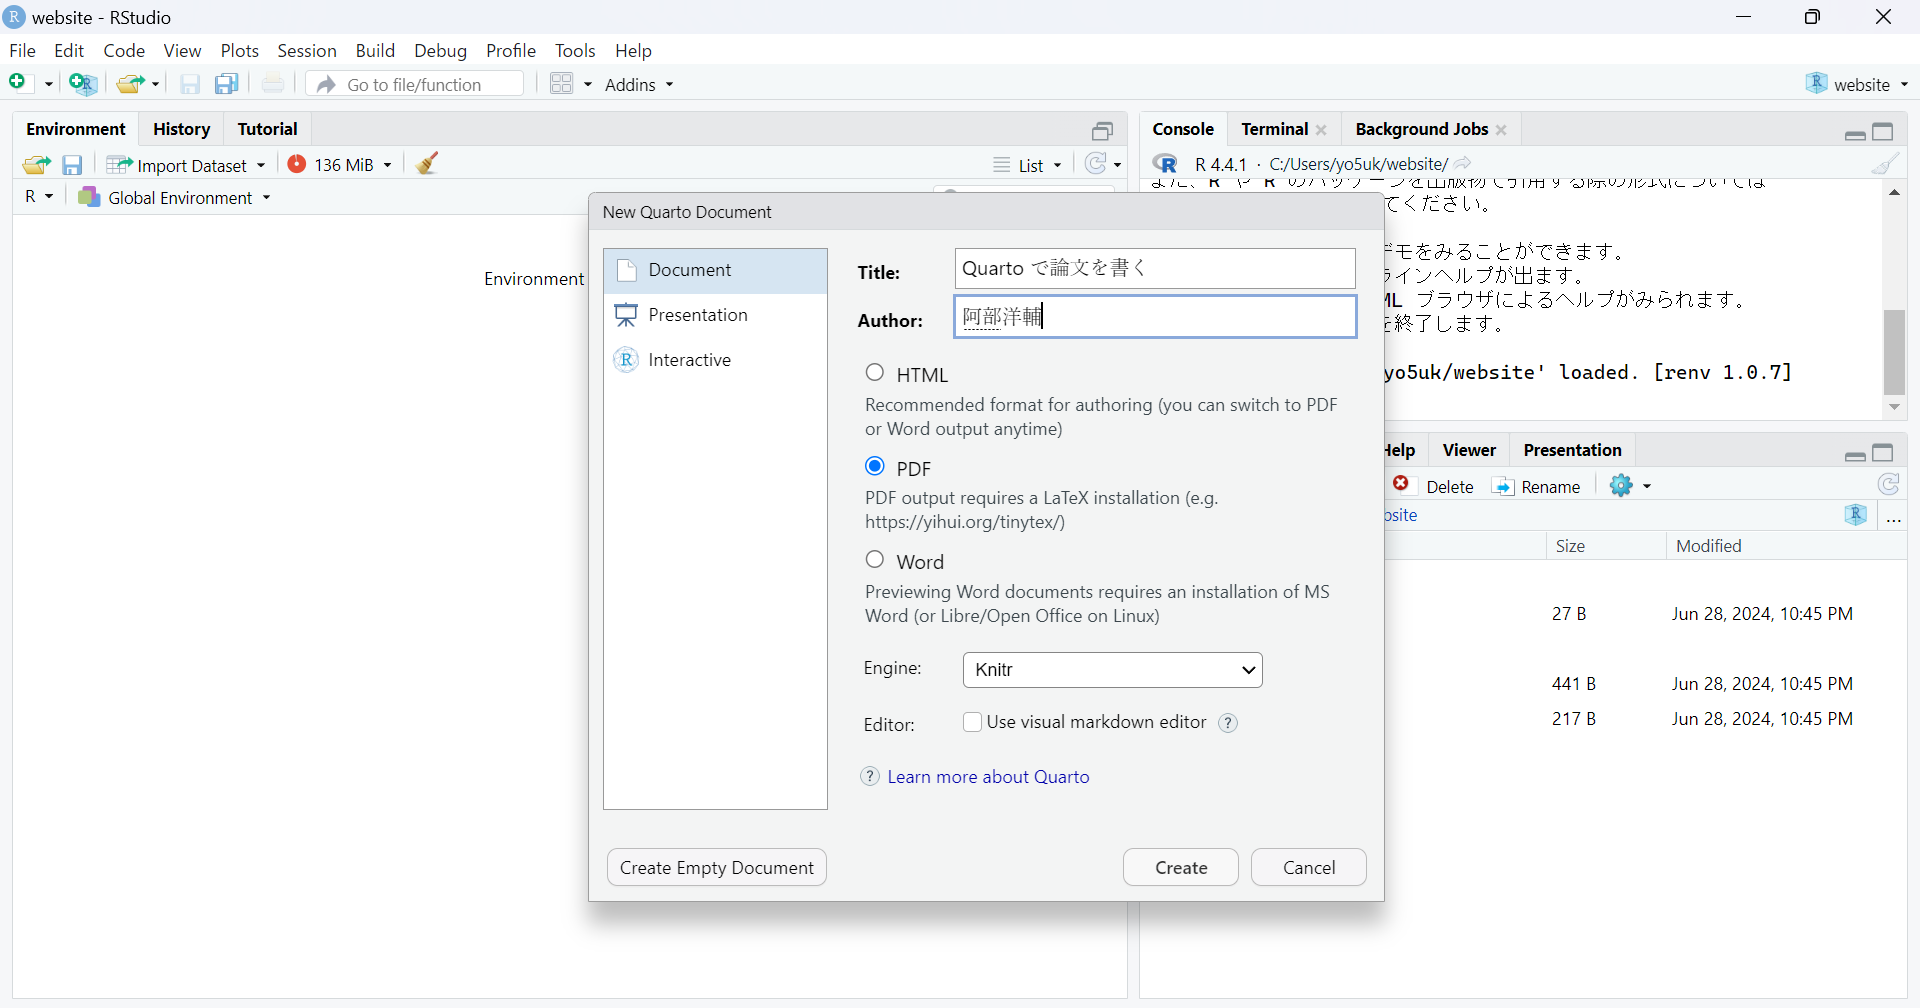Select the Word output format
This screenshot has width=1920, height=1008.
[875, 560]
